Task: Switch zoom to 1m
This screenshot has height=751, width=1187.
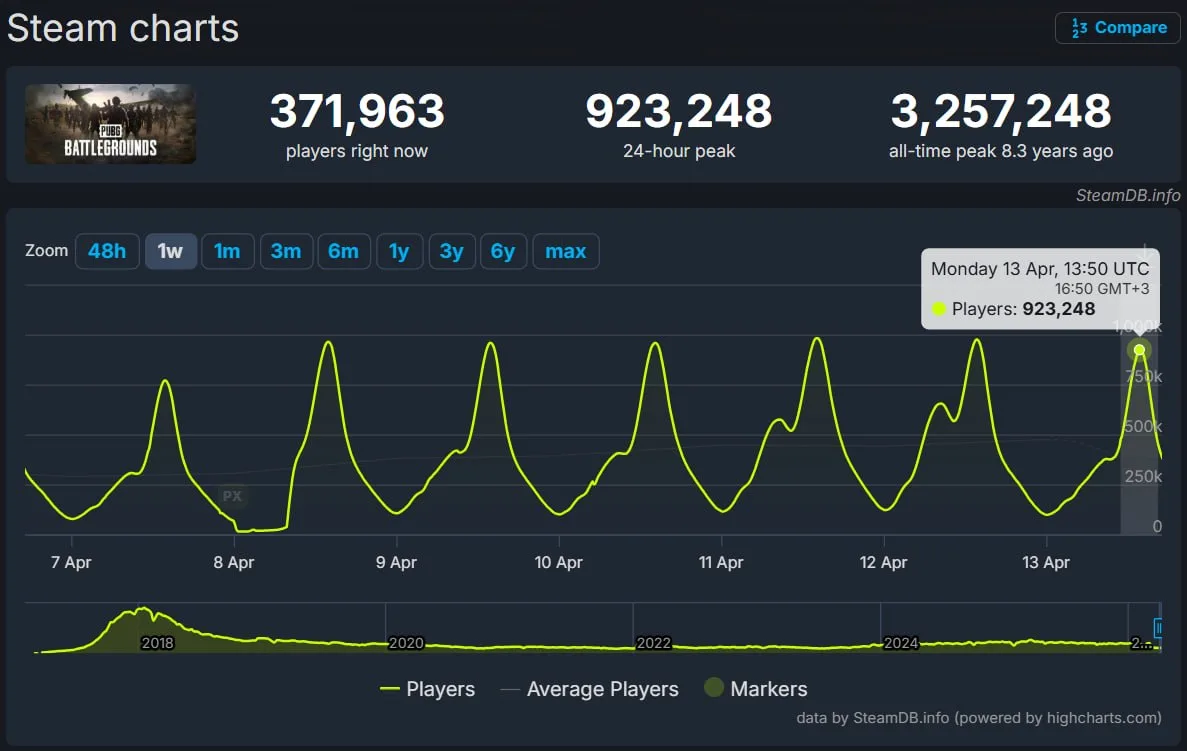Action: 227,251
